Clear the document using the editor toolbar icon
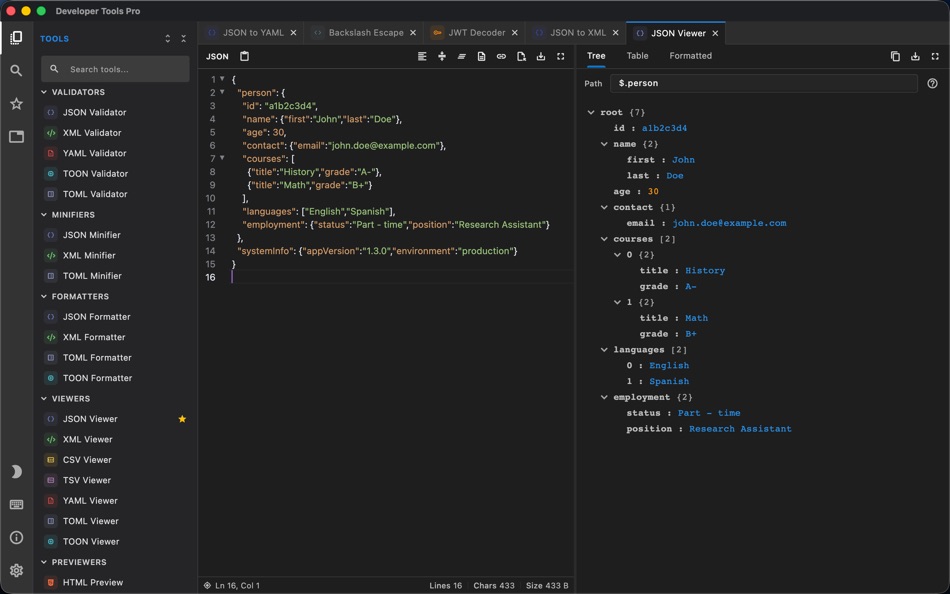The image size is (950, 594). 521,56
